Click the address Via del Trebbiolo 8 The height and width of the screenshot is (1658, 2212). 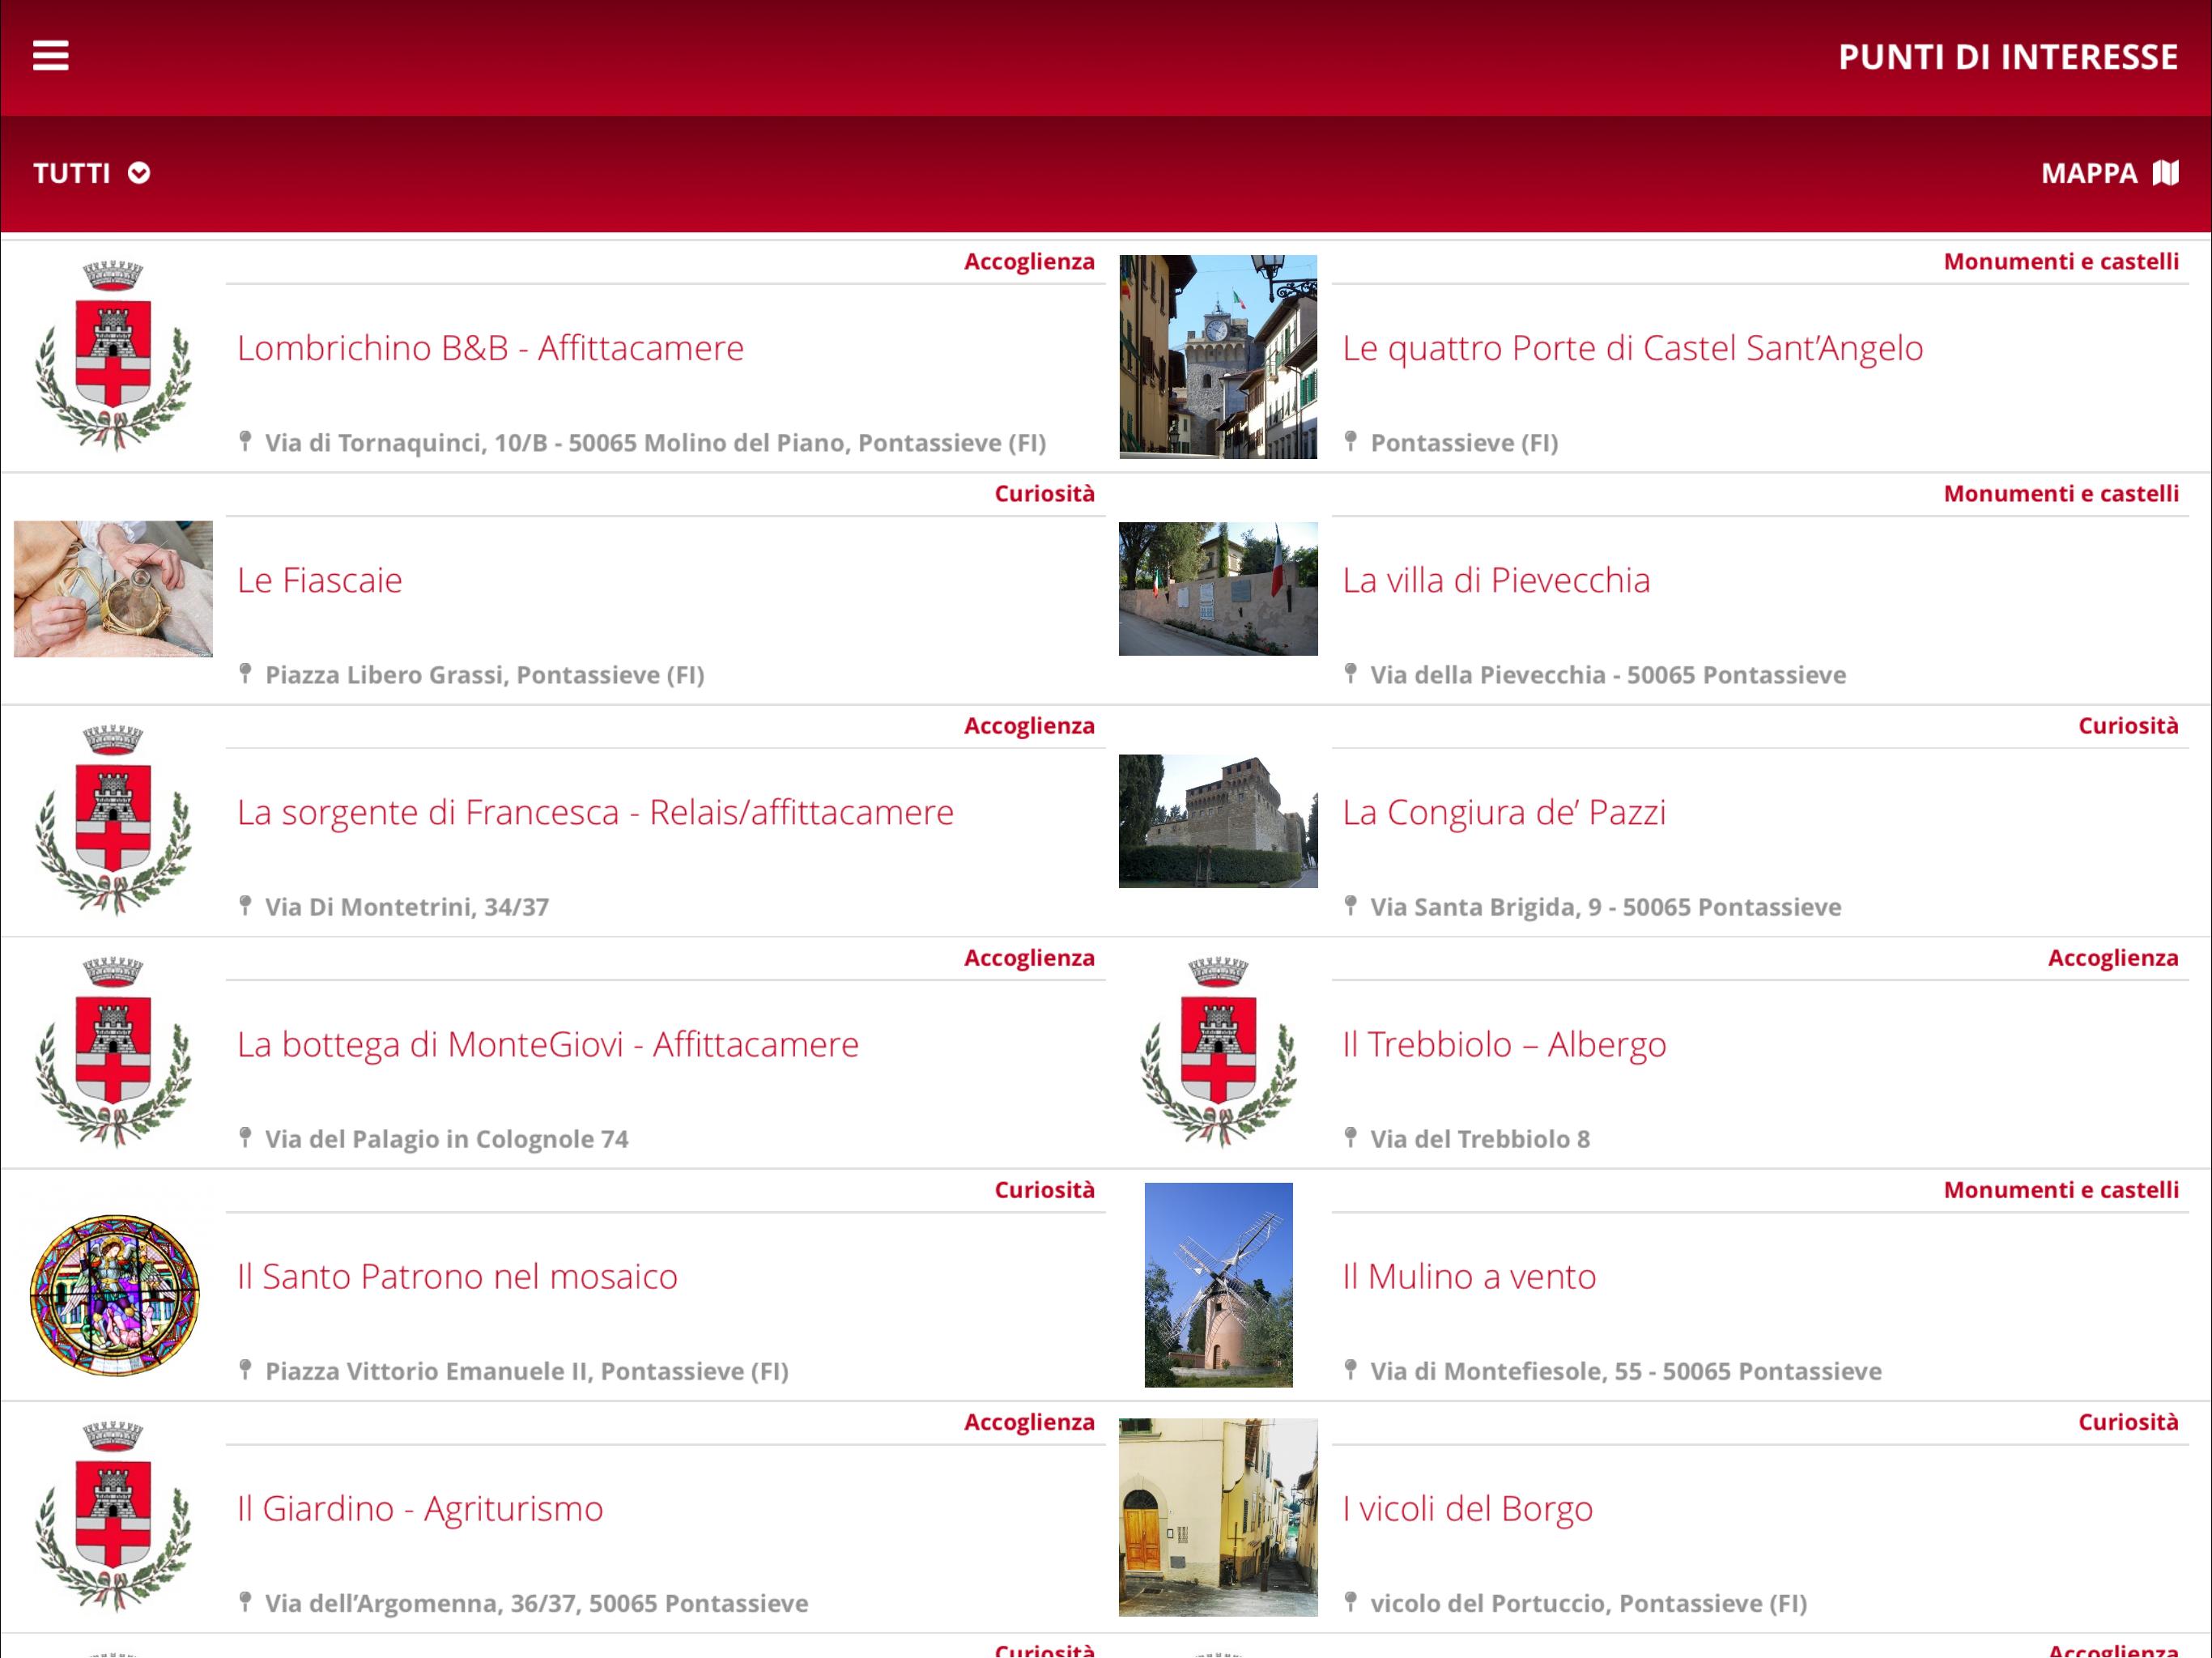tap(1480, 1139)
